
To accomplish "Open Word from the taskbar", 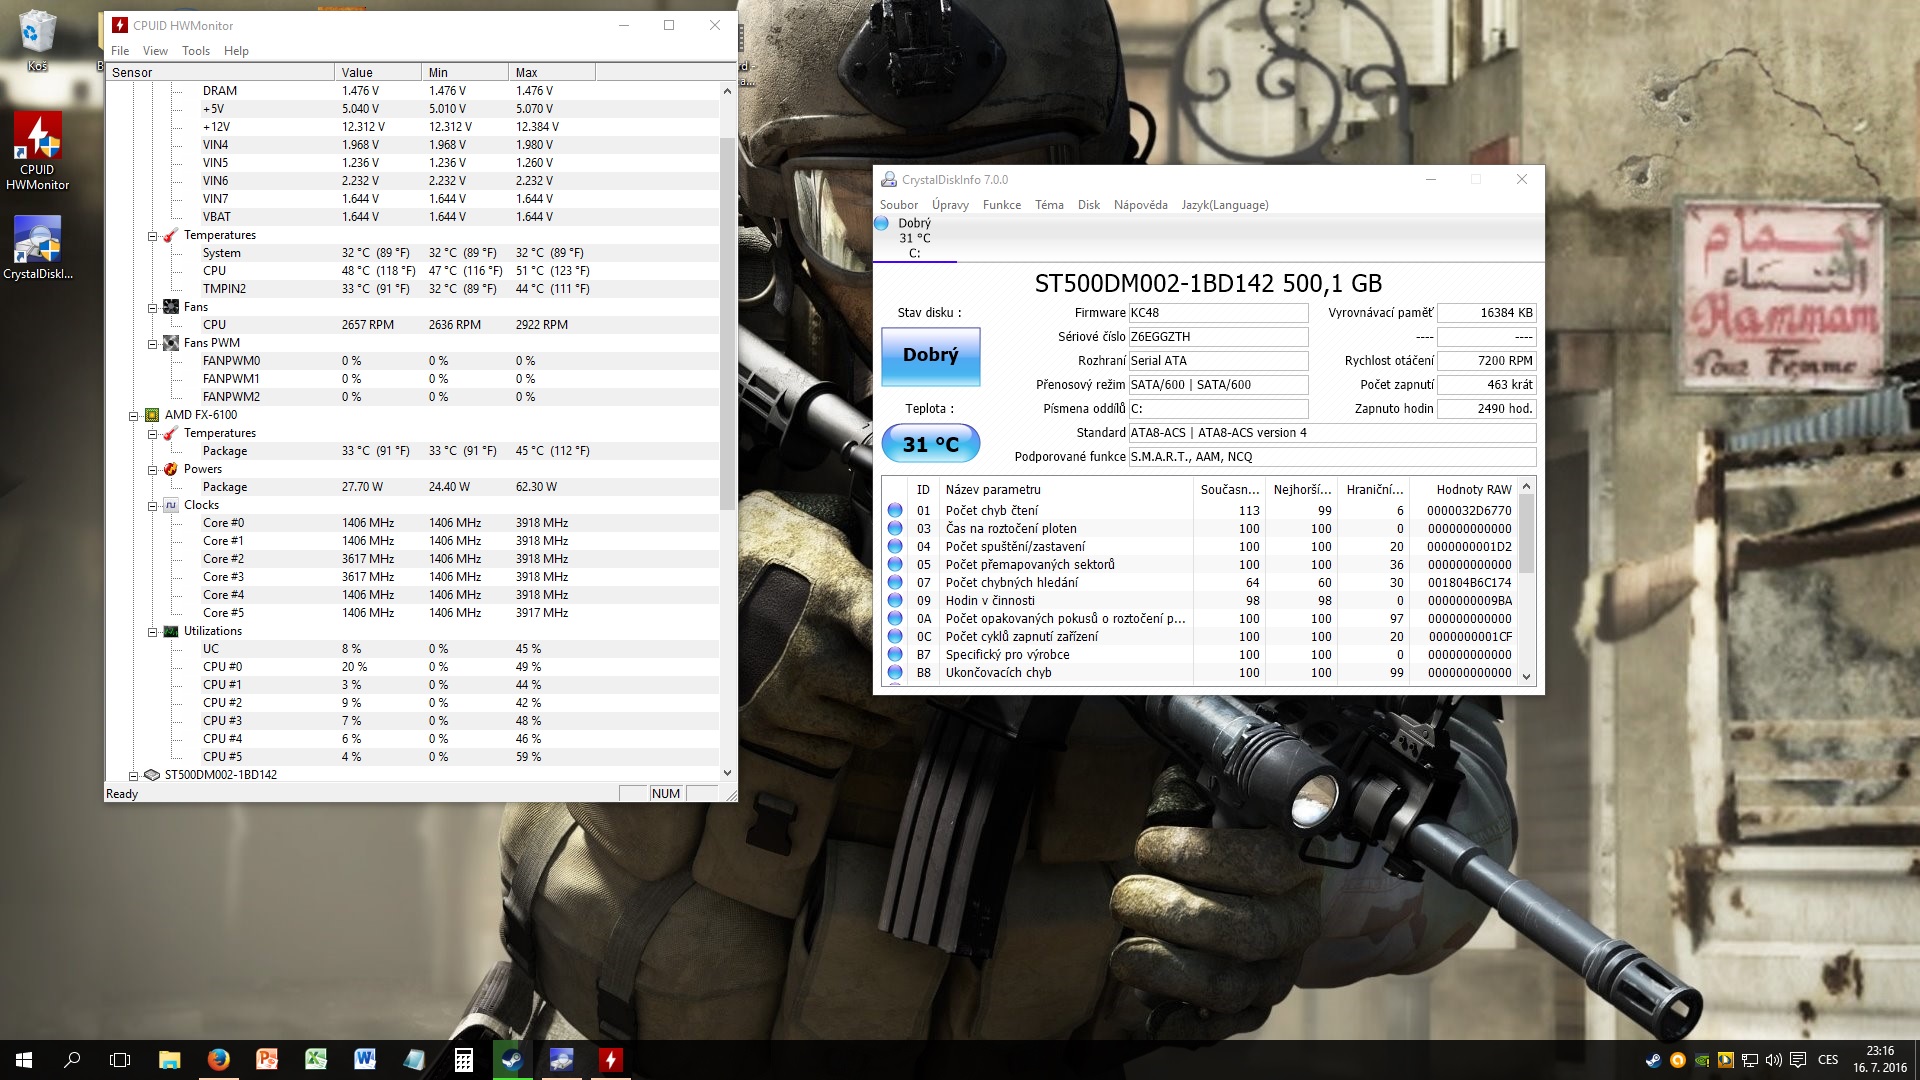I will [x=365, y=1059].
